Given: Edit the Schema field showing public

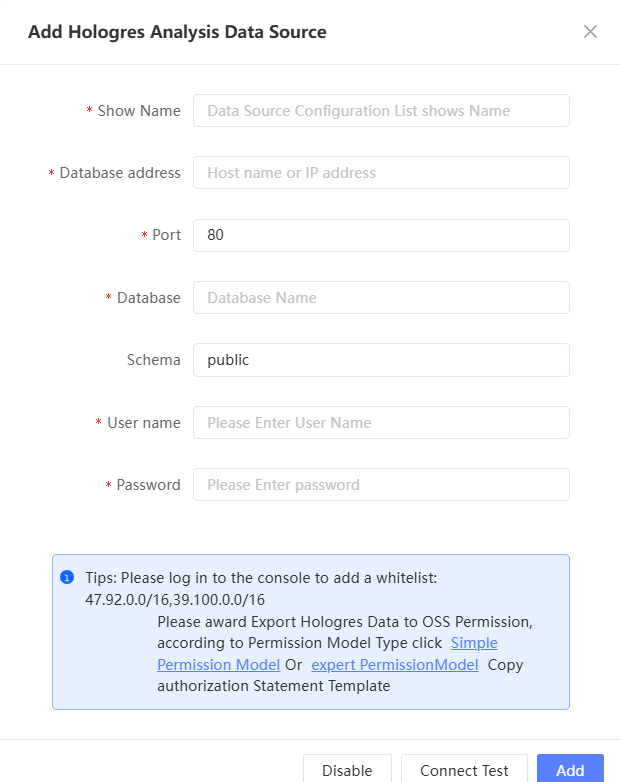Looking at the screenshot, I should [x=381, y=360].
